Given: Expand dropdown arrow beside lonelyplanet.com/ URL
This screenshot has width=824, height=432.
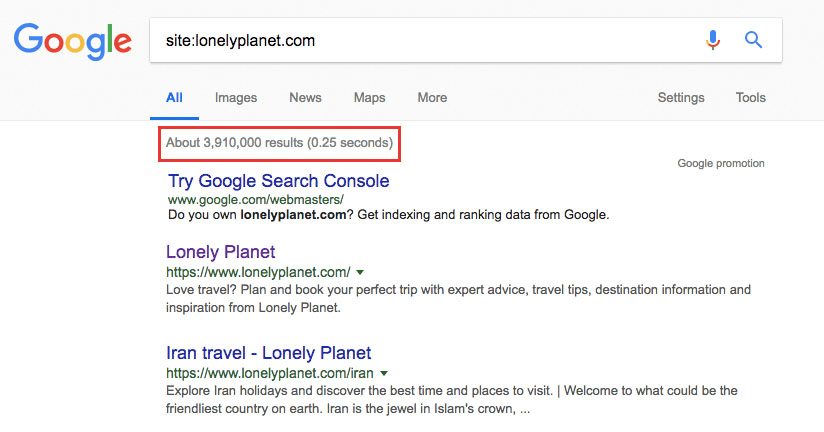Looking at the screenshot, I should point(360,272).
